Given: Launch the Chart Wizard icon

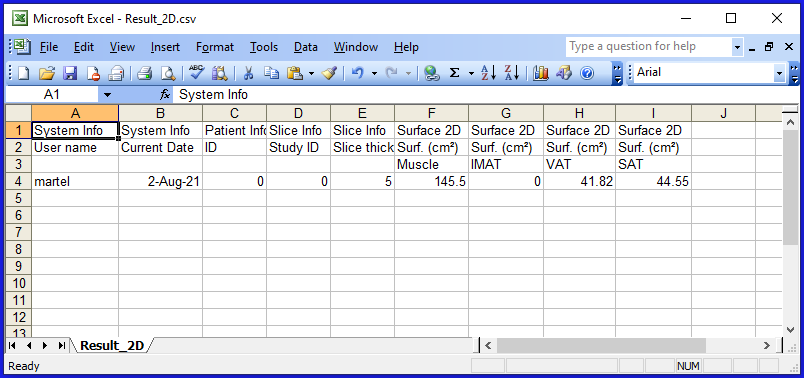Looking at the screenshot, I should (x=540, y=74).
